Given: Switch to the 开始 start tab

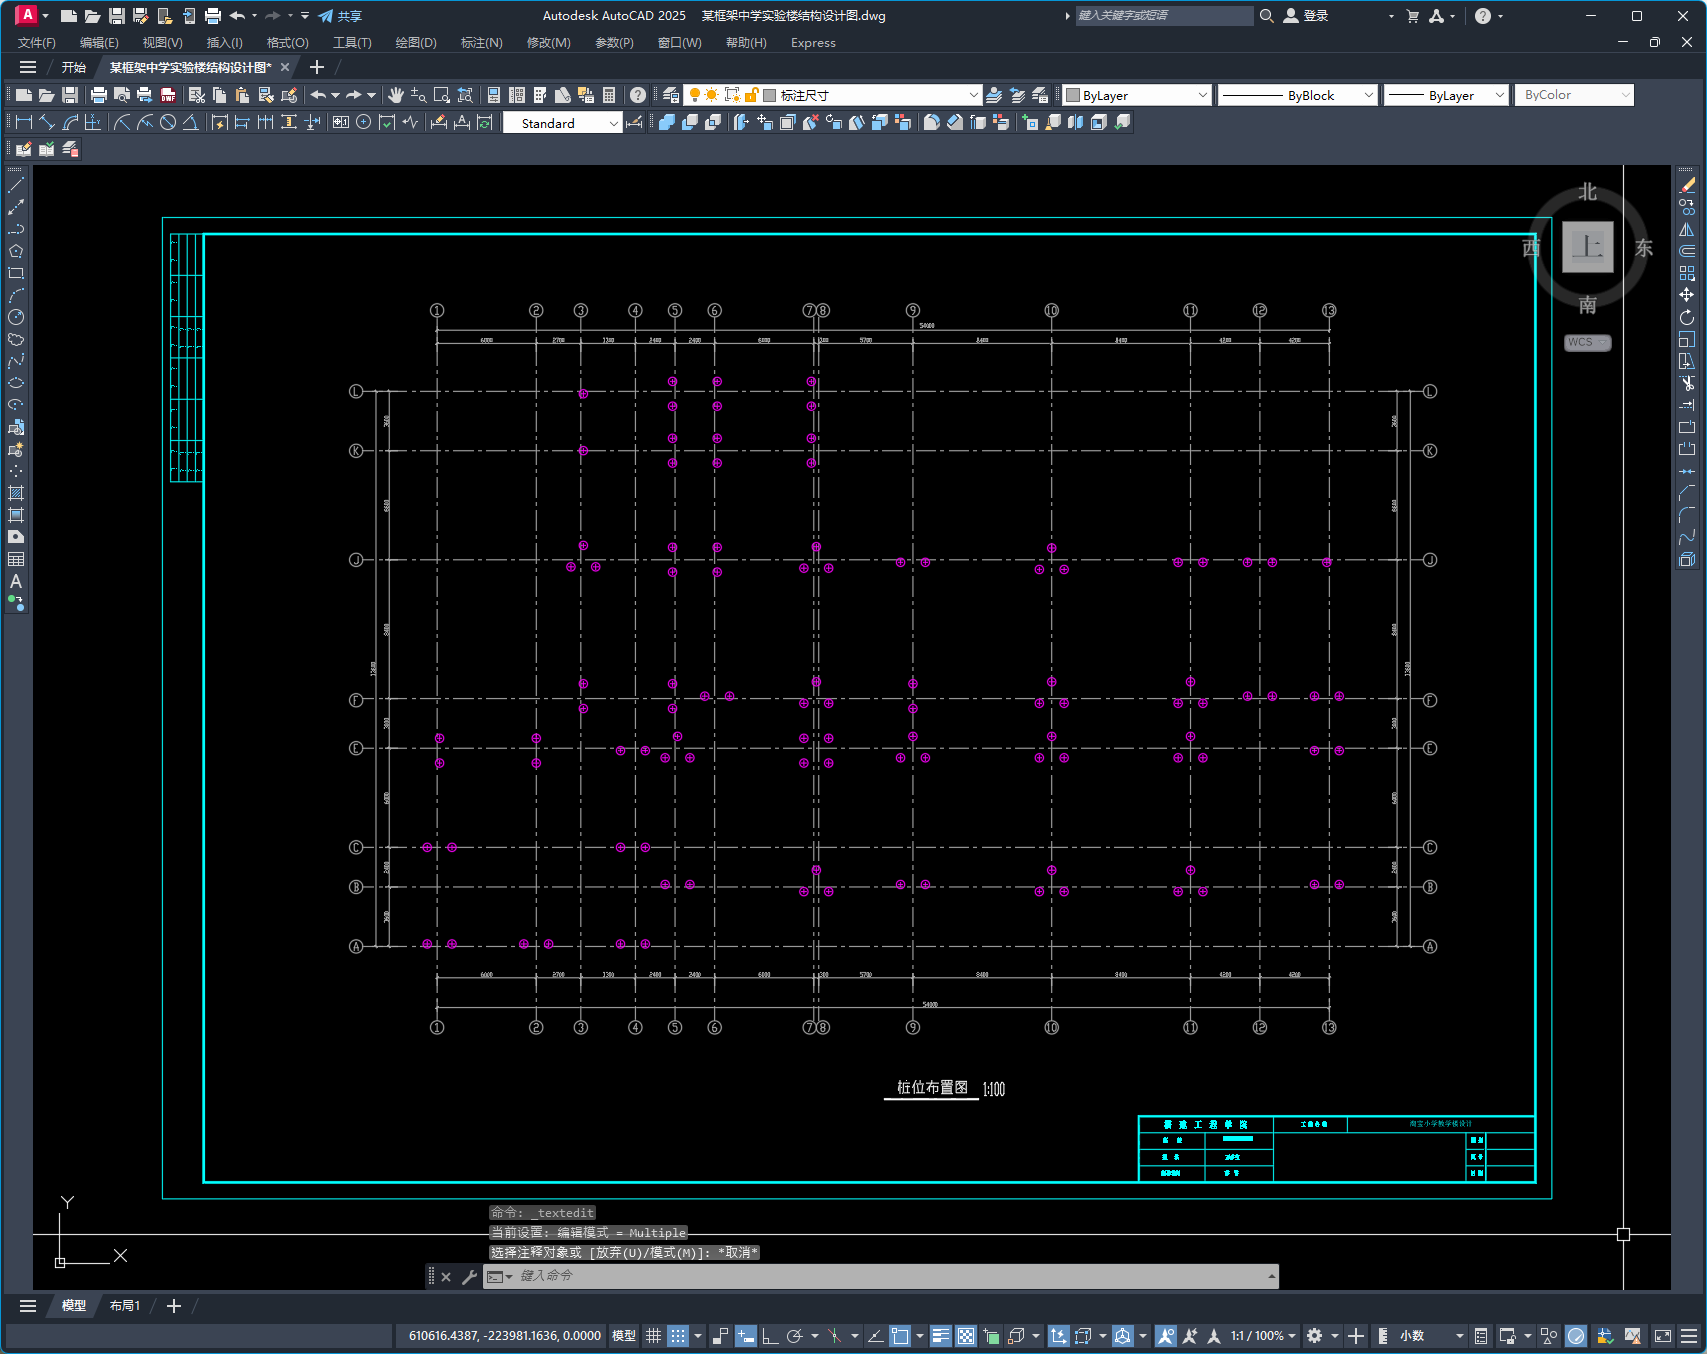Looking at the screenshot, I should [74, 67].
